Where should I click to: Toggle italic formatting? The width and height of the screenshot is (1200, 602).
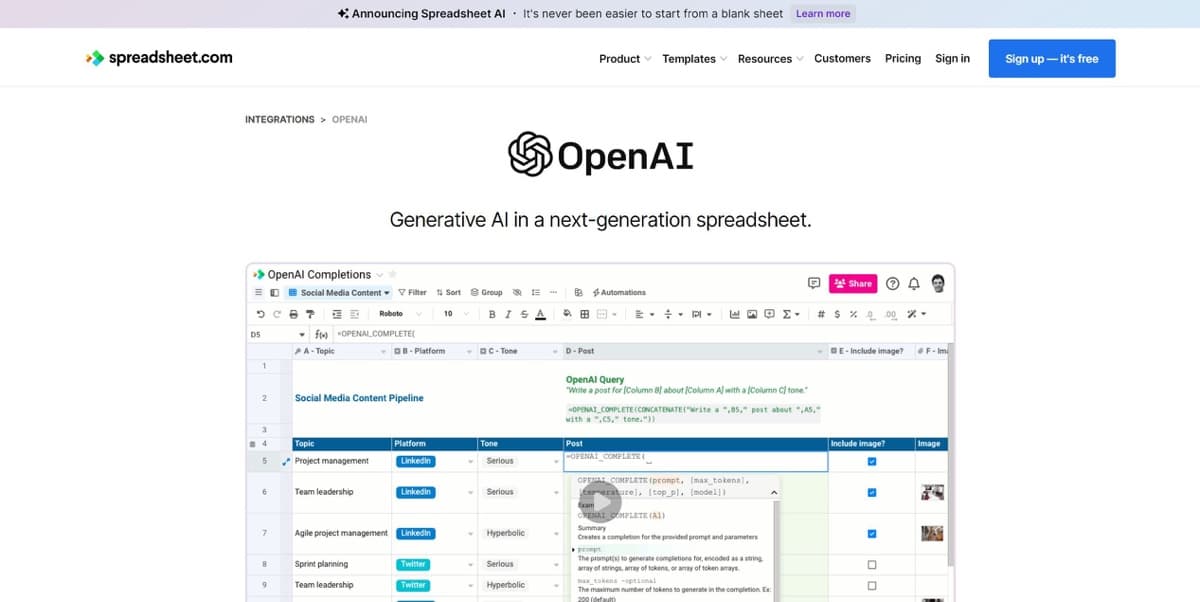tap(508, 314)
